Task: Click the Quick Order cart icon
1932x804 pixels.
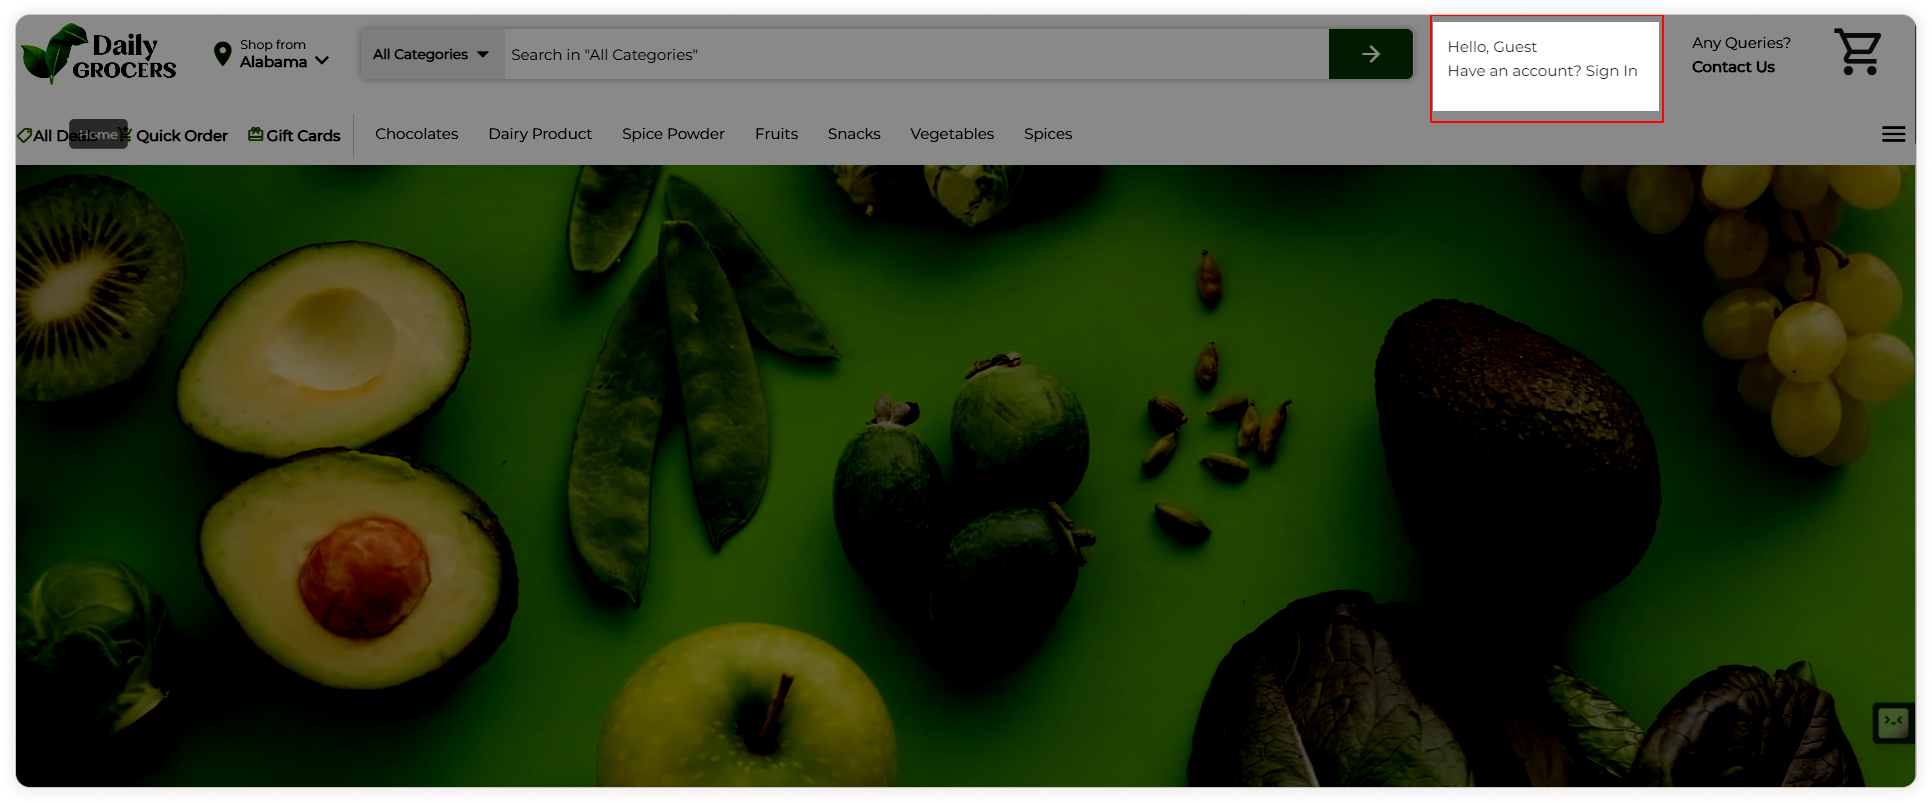Action: click(127, 135)
